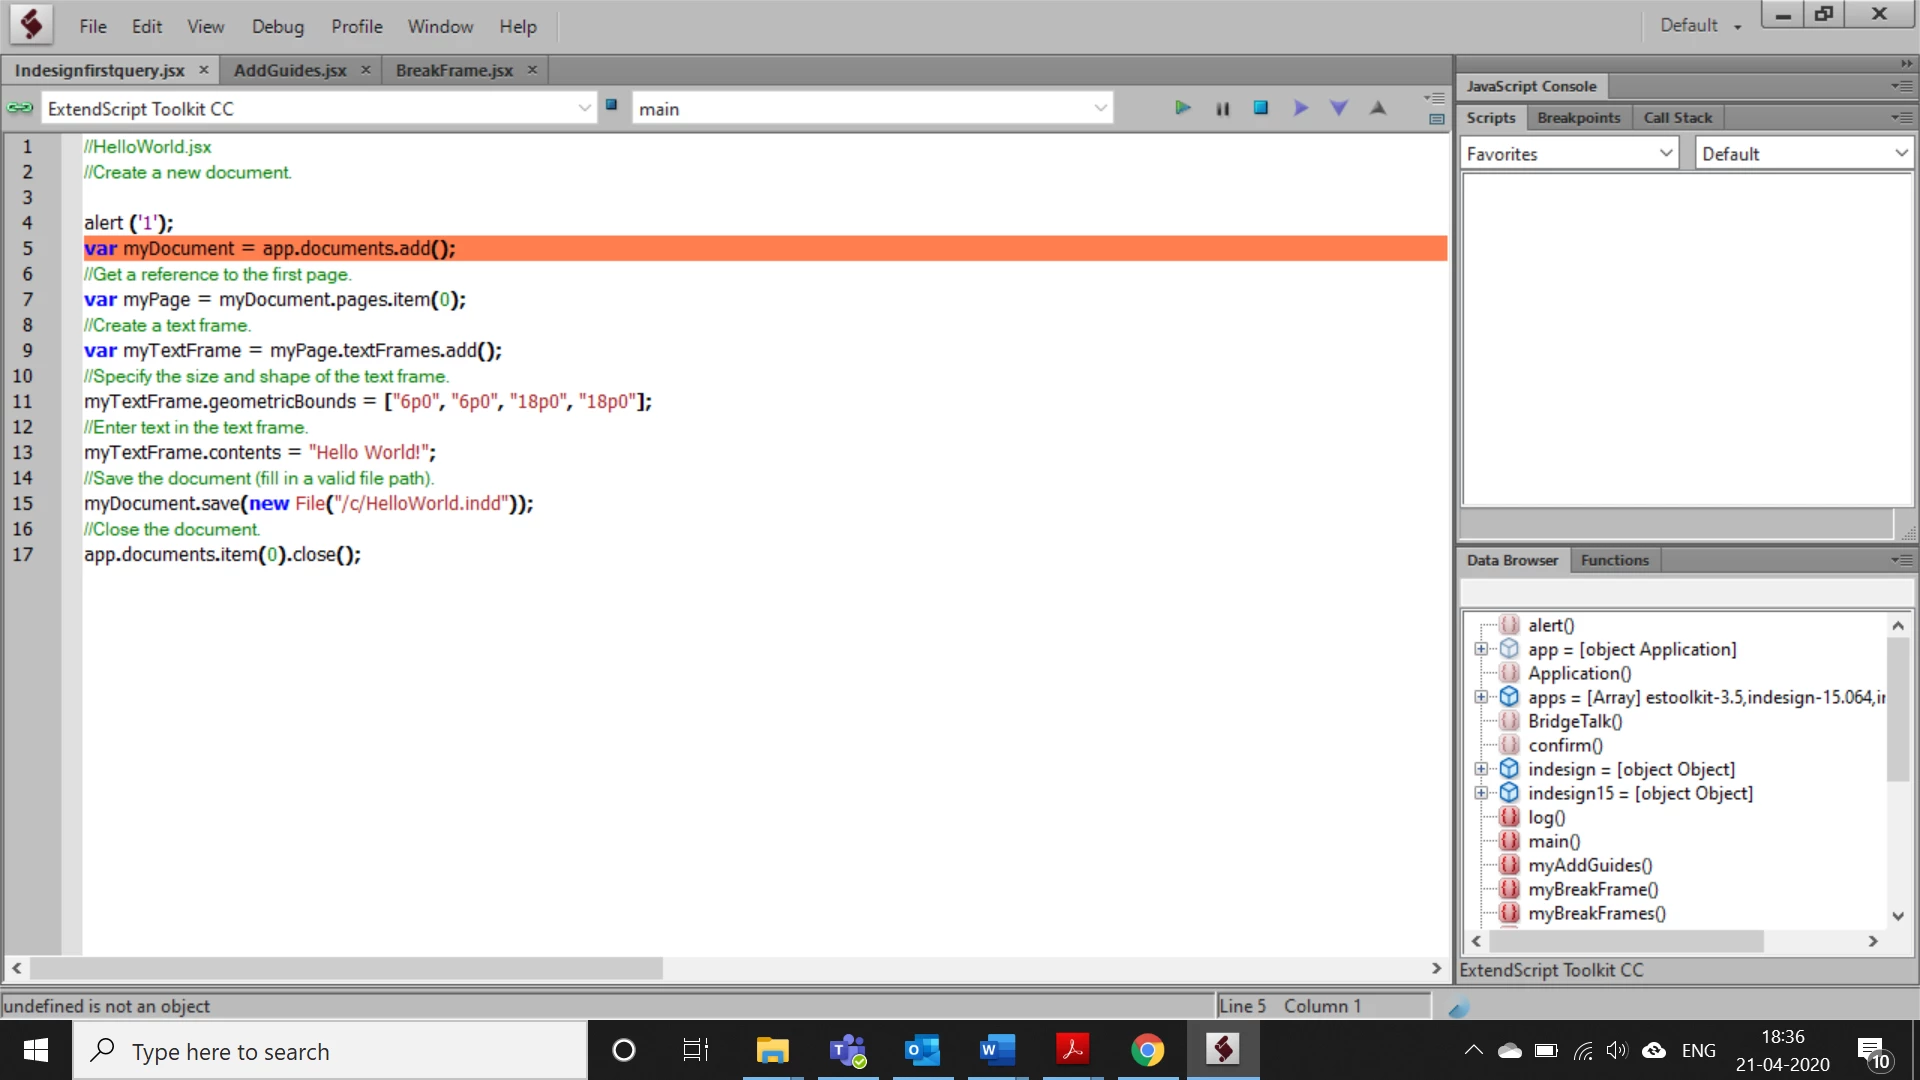Open the editor panel flyout menu
Screen dimensions: 1920x1080
coord(1435,98)
